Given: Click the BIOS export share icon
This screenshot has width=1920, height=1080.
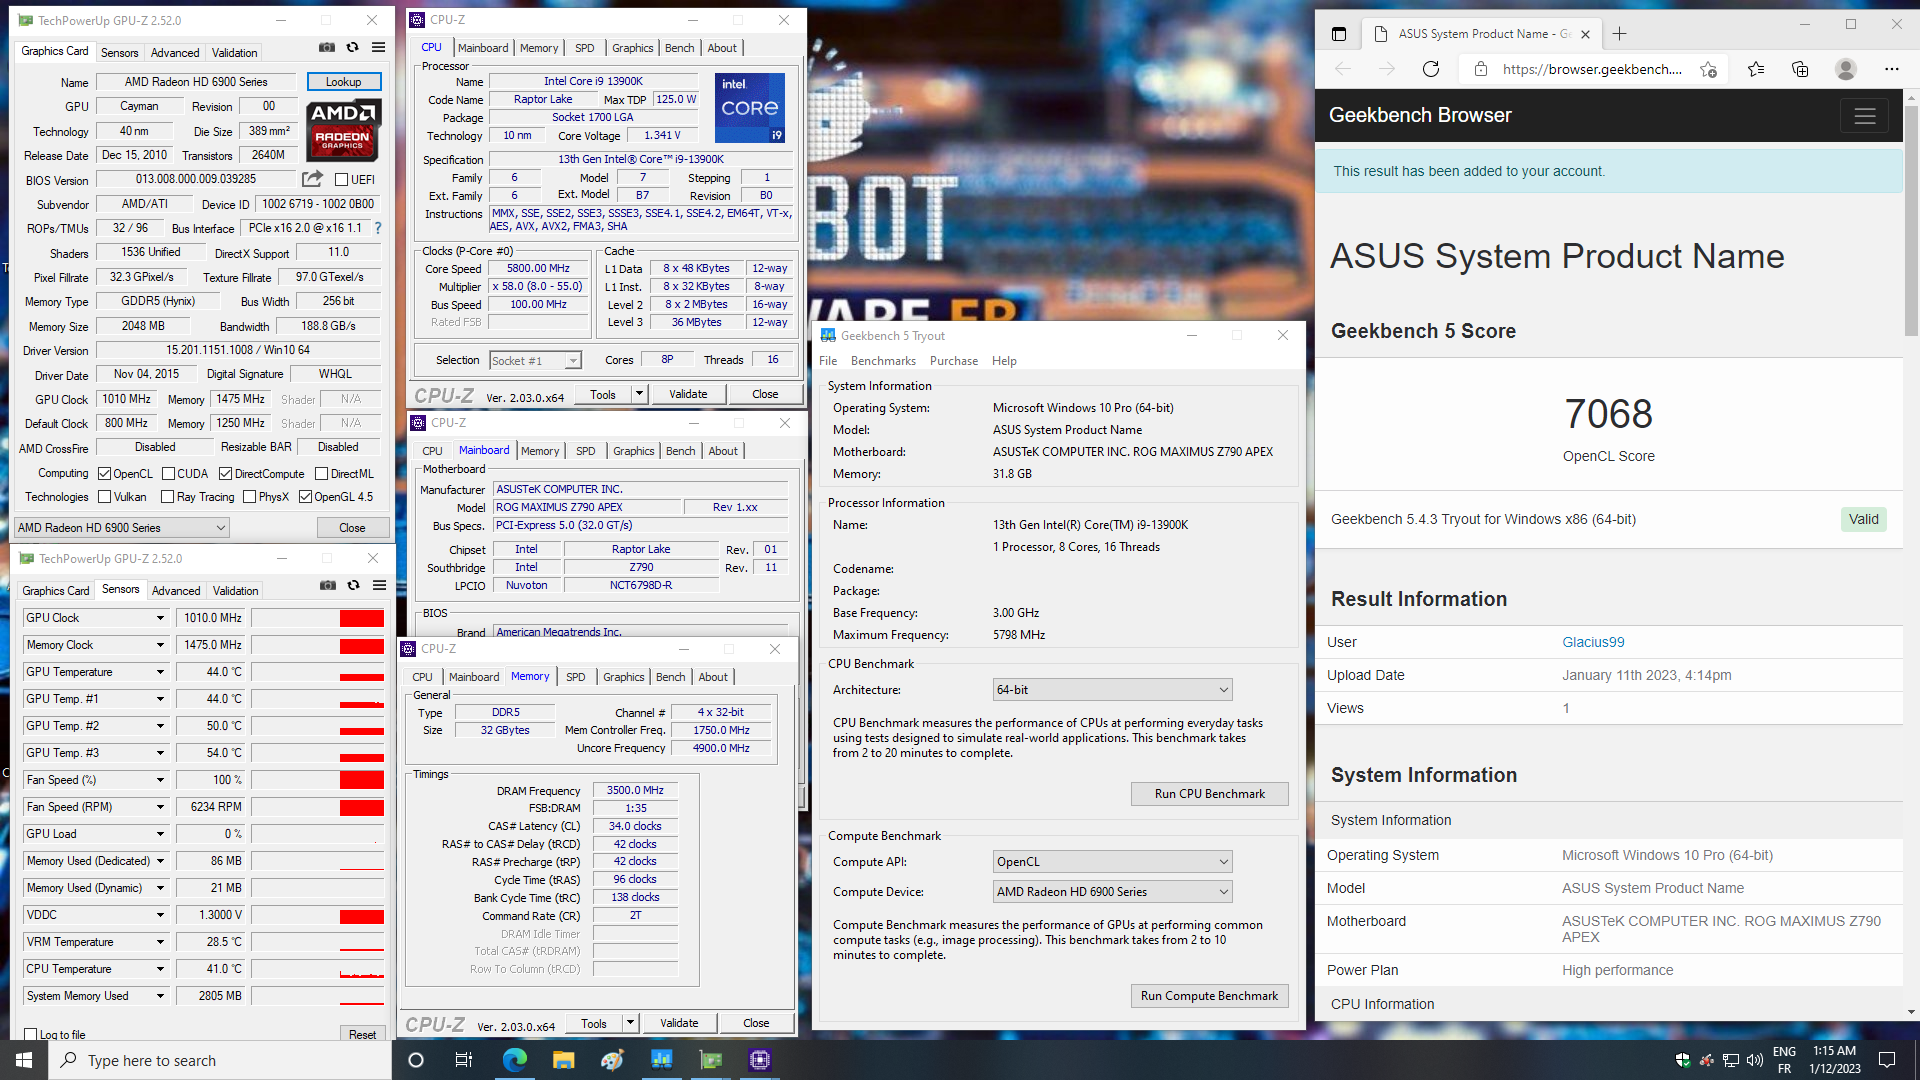Looking at the screenshot, I should pyautogui.click(x=313, y=179).
